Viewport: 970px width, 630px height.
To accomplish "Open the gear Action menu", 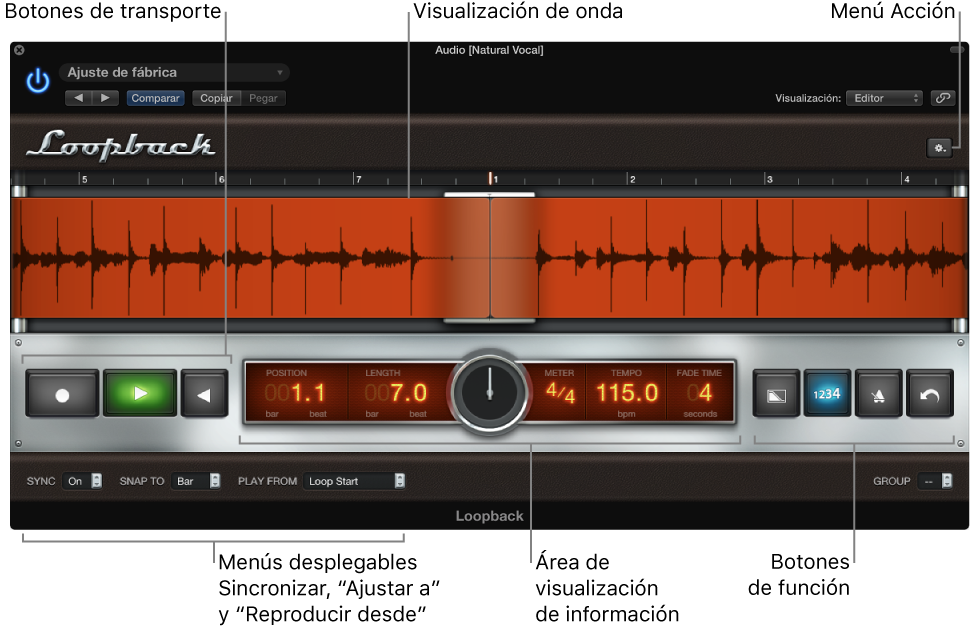I will (940, 148).
